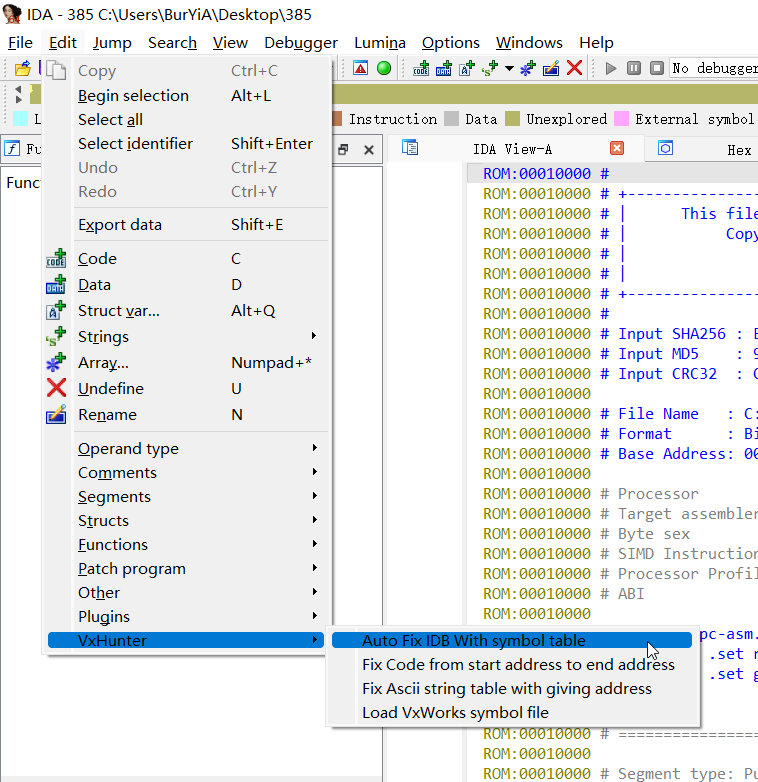The height and width of the screenshot is (782, 758).
Task: Float the Functions panel window
Action: click(343, 150)
